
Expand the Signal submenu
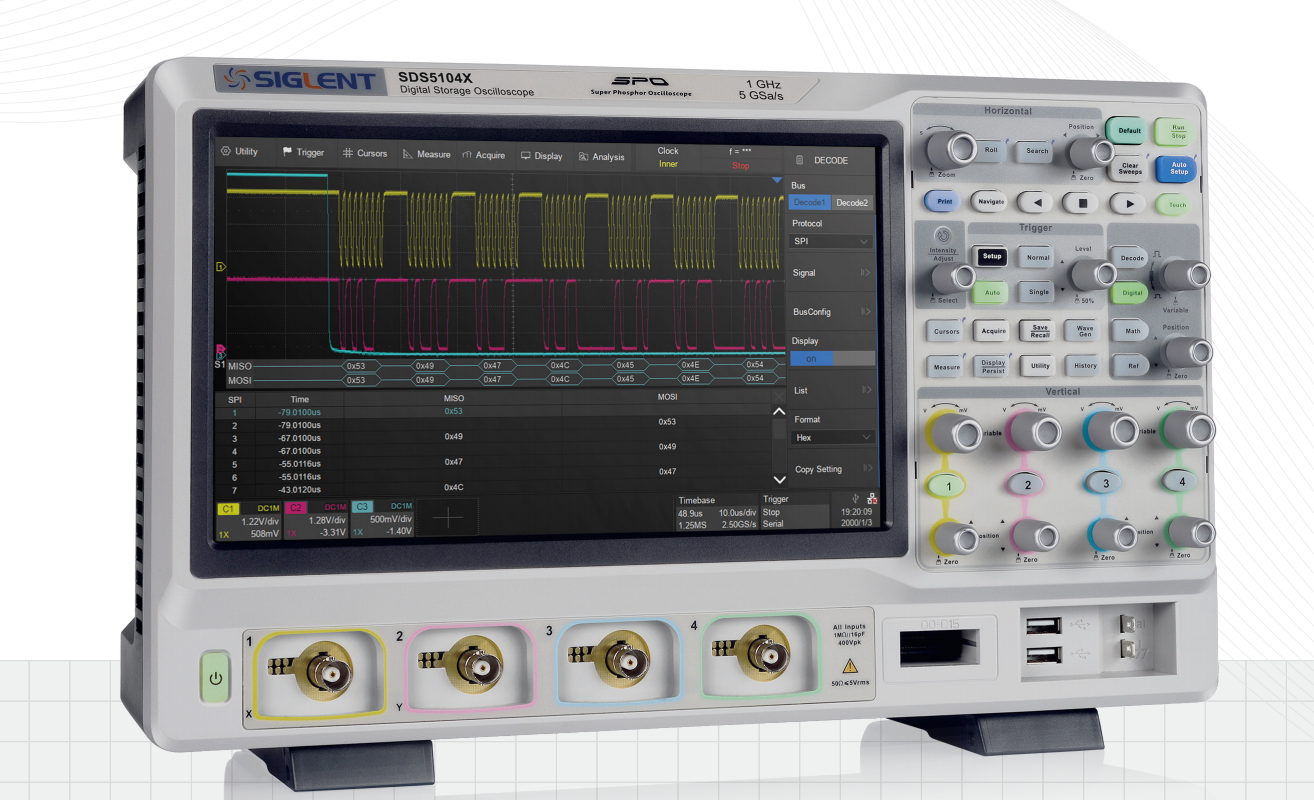(831, 272)
